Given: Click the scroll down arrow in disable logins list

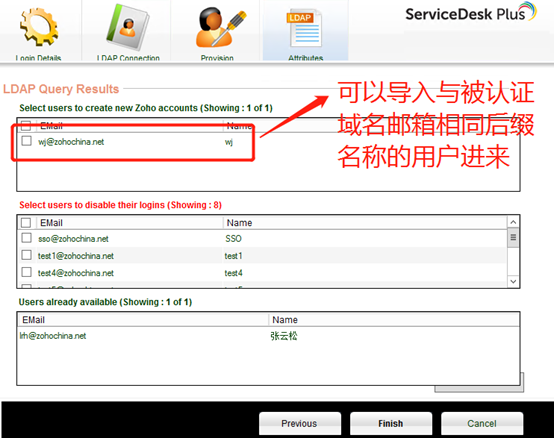Looking at the screenshot, I should click(x=513, y=282).
